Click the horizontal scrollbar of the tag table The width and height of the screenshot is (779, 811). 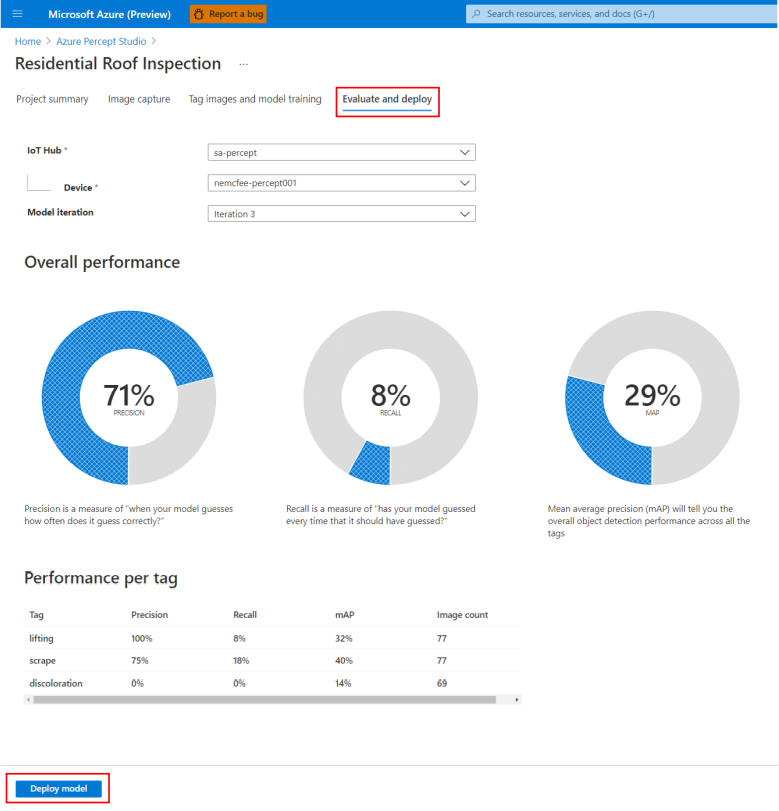pos(265,700)
